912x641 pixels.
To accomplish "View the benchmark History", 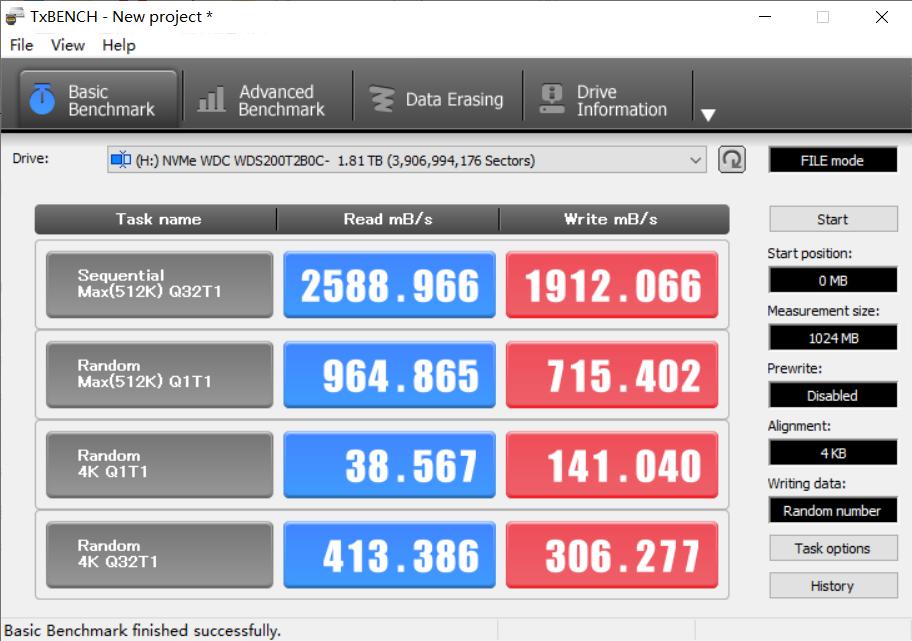I will pyautogui.click(x=833, y=585).
